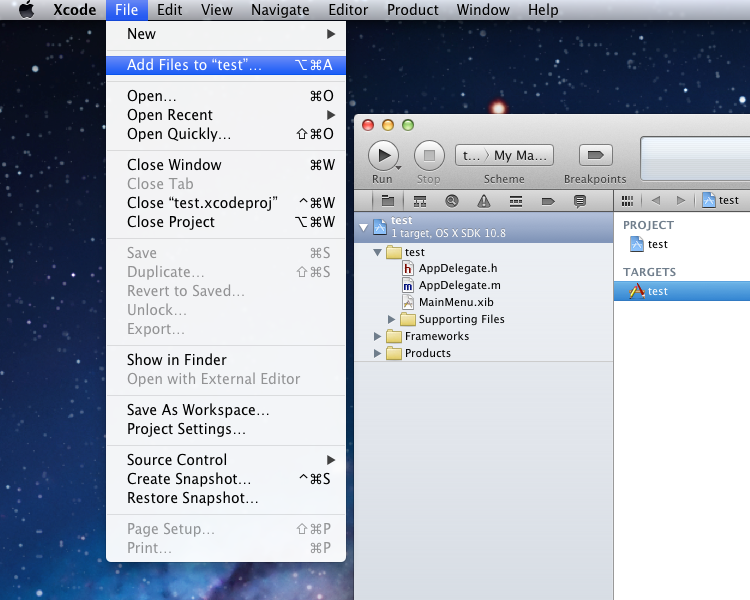This screenshot has height=600, width=750.
Task: Choose Open… from File menu
Action: (x=226, y=96)
